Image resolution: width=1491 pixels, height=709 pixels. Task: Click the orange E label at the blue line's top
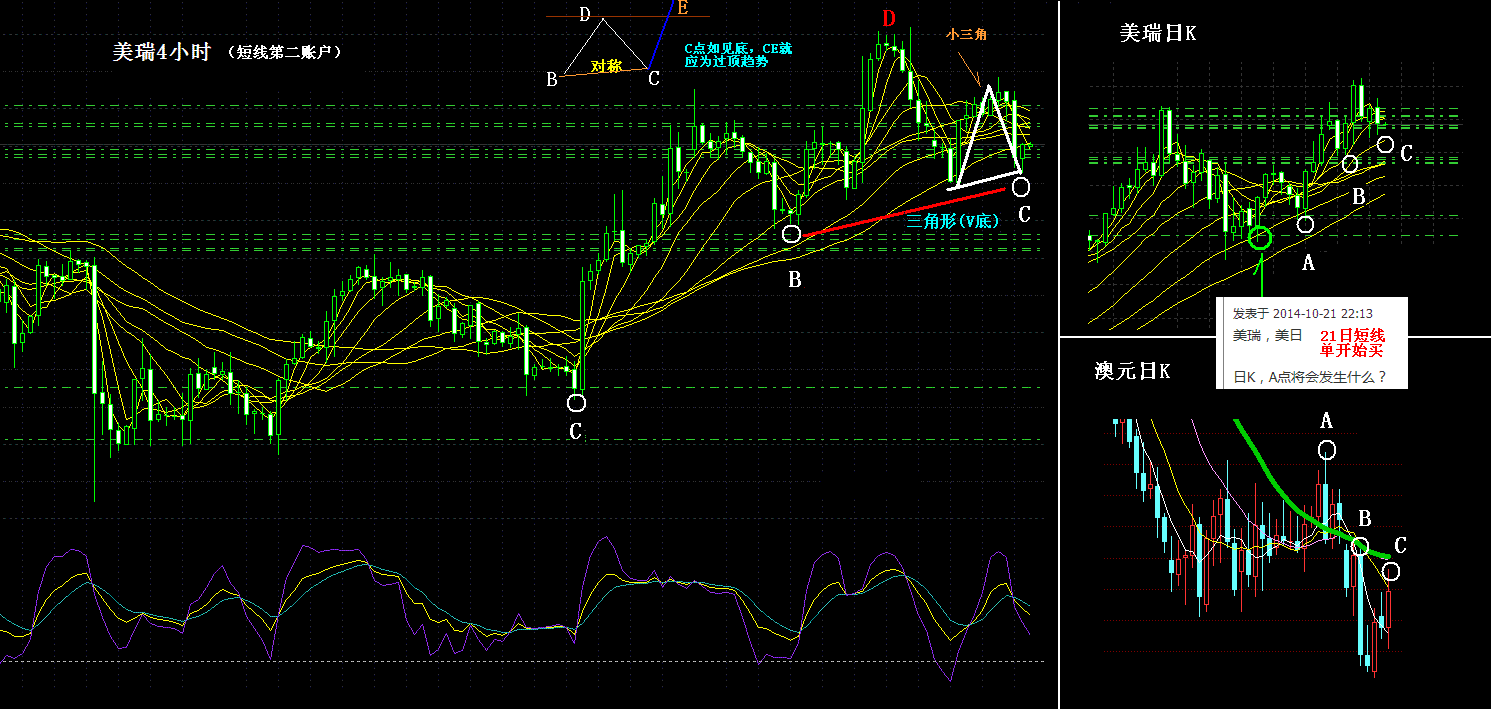point(682,8)
